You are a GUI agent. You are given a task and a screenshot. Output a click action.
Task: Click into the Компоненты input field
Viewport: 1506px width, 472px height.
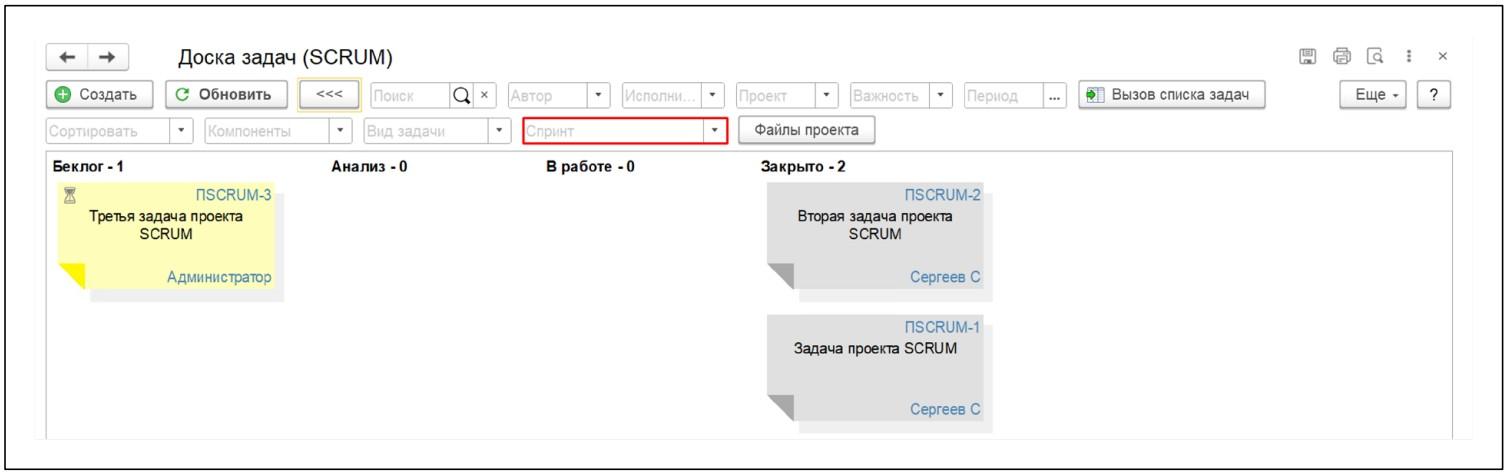pos(266,131)
